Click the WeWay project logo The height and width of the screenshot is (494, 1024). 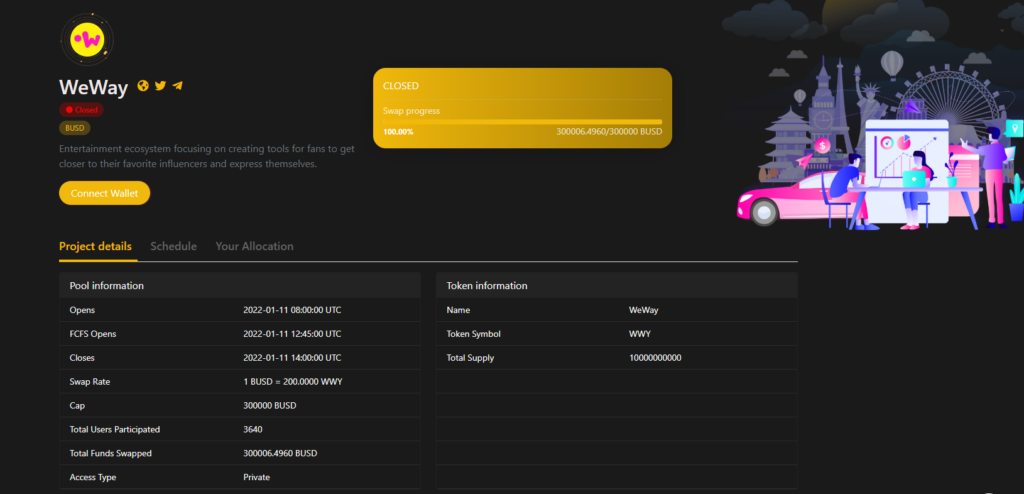(x=87, y=39)
